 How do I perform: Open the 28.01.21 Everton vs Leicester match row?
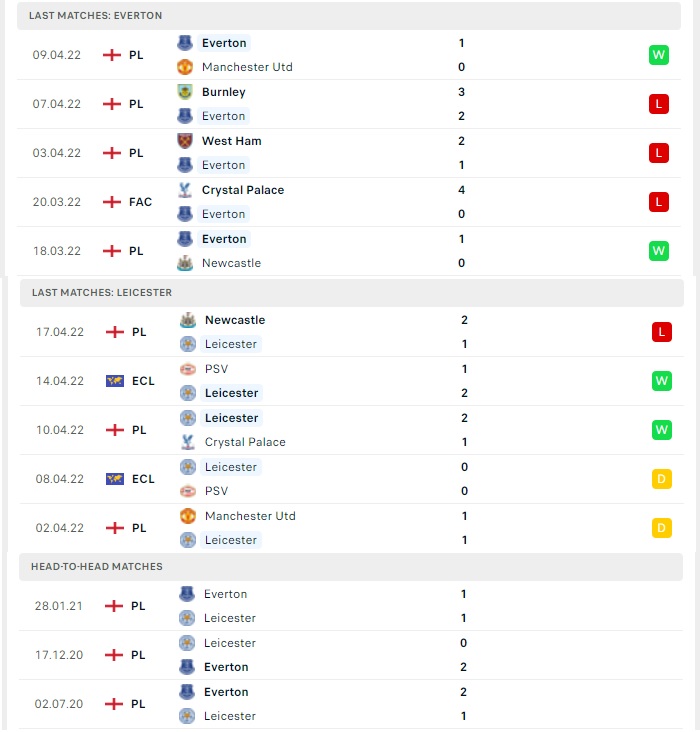pyautogui.click(x=351, y=606)
